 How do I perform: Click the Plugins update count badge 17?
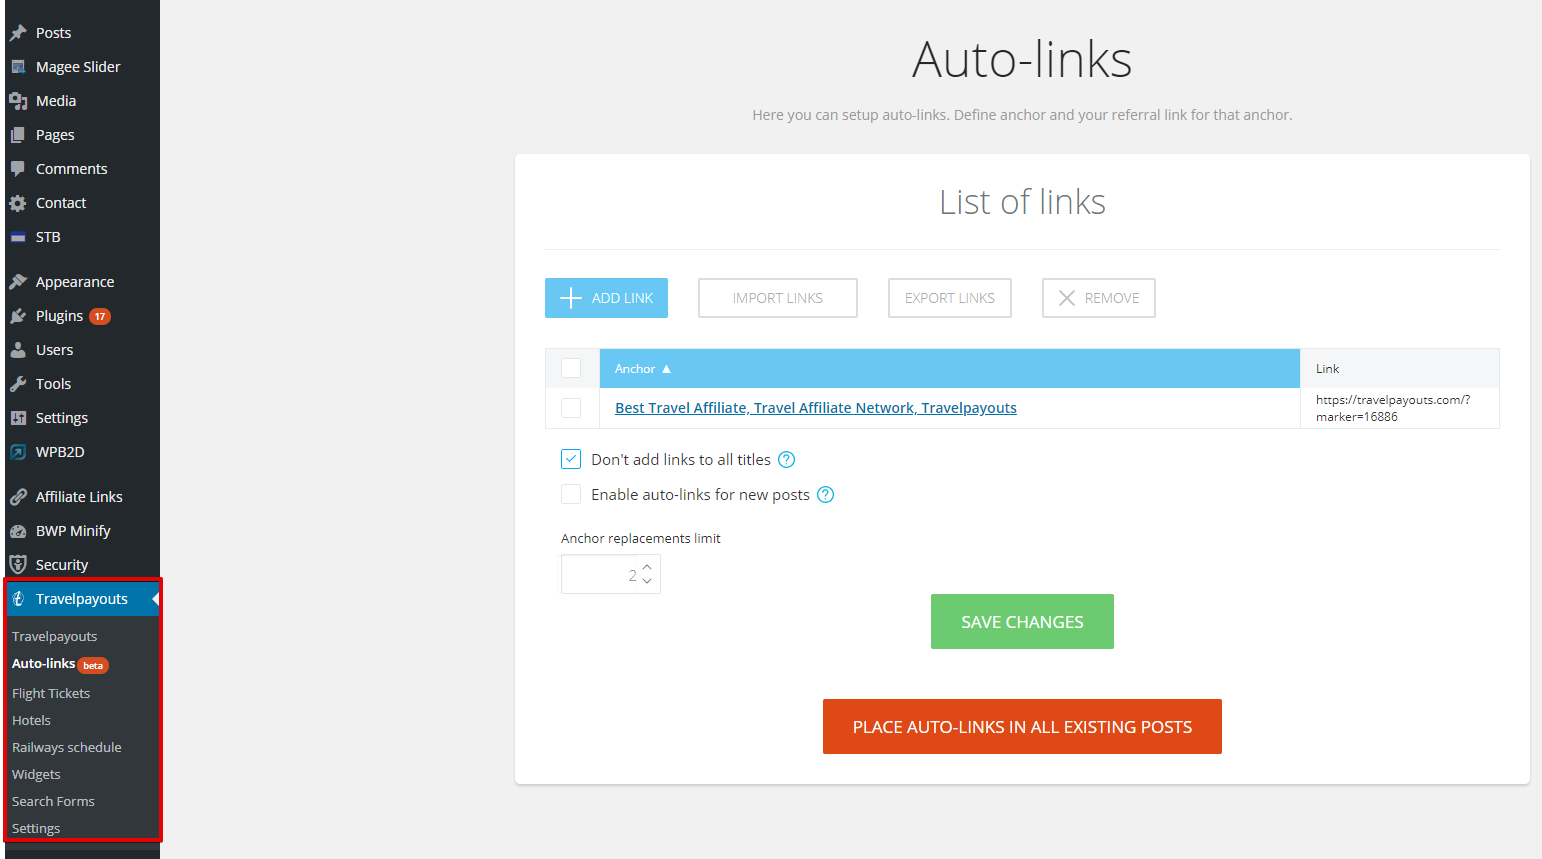pos(100,316)
